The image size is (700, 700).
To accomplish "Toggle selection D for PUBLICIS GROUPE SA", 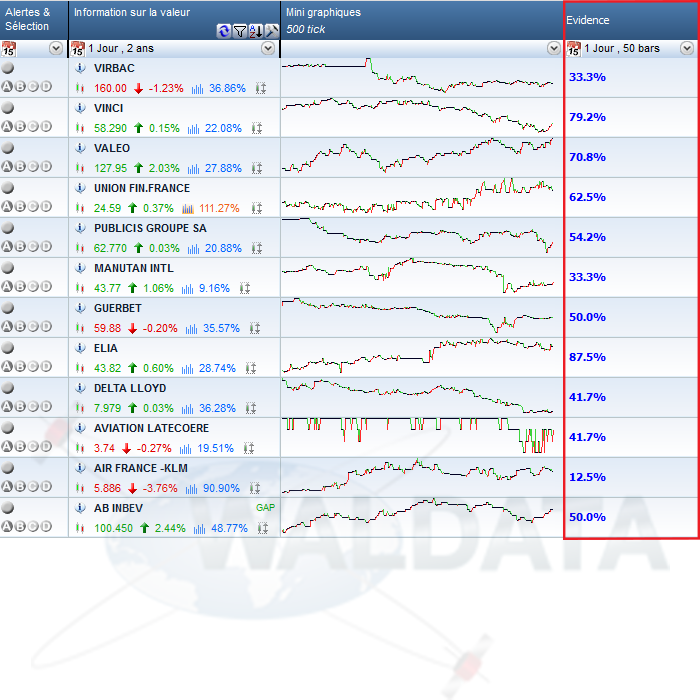I will pos(46,246).
